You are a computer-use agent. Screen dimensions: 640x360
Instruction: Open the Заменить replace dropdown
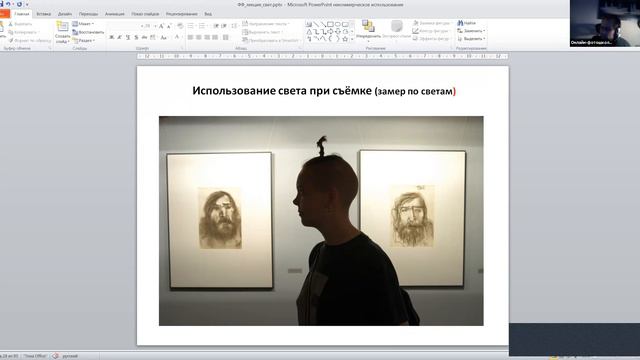click(x=471, y=31)
